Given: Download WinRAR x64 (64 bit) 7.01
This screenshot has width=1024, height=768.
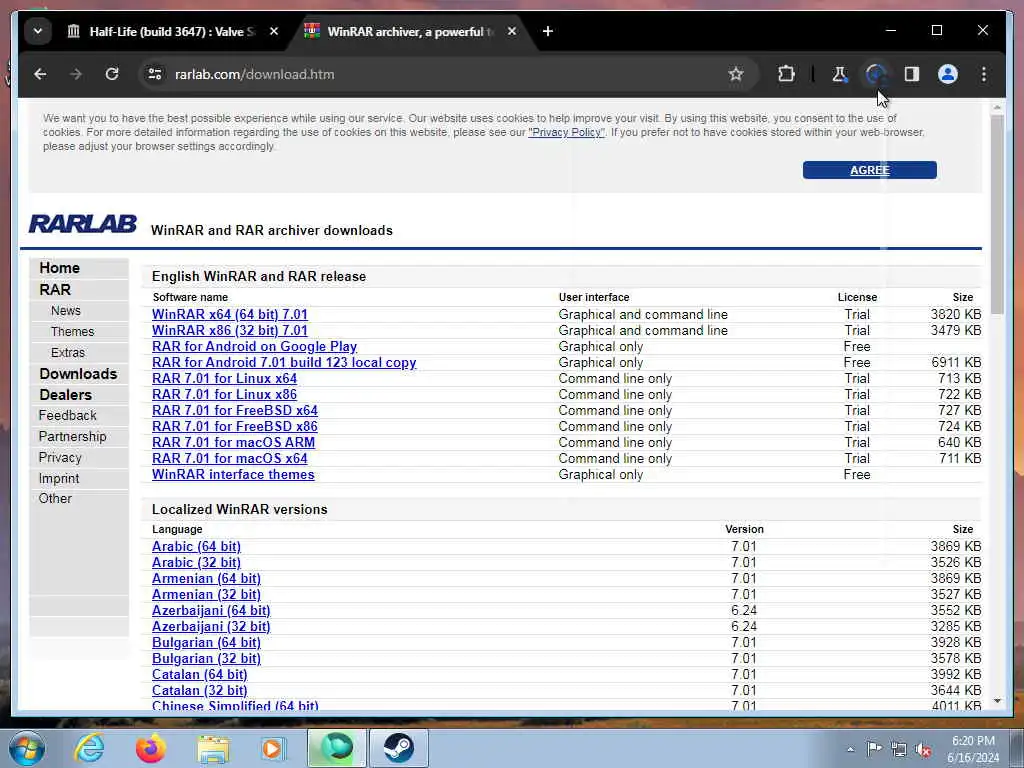Looking at the screenshot, I should tap(230, 314).
